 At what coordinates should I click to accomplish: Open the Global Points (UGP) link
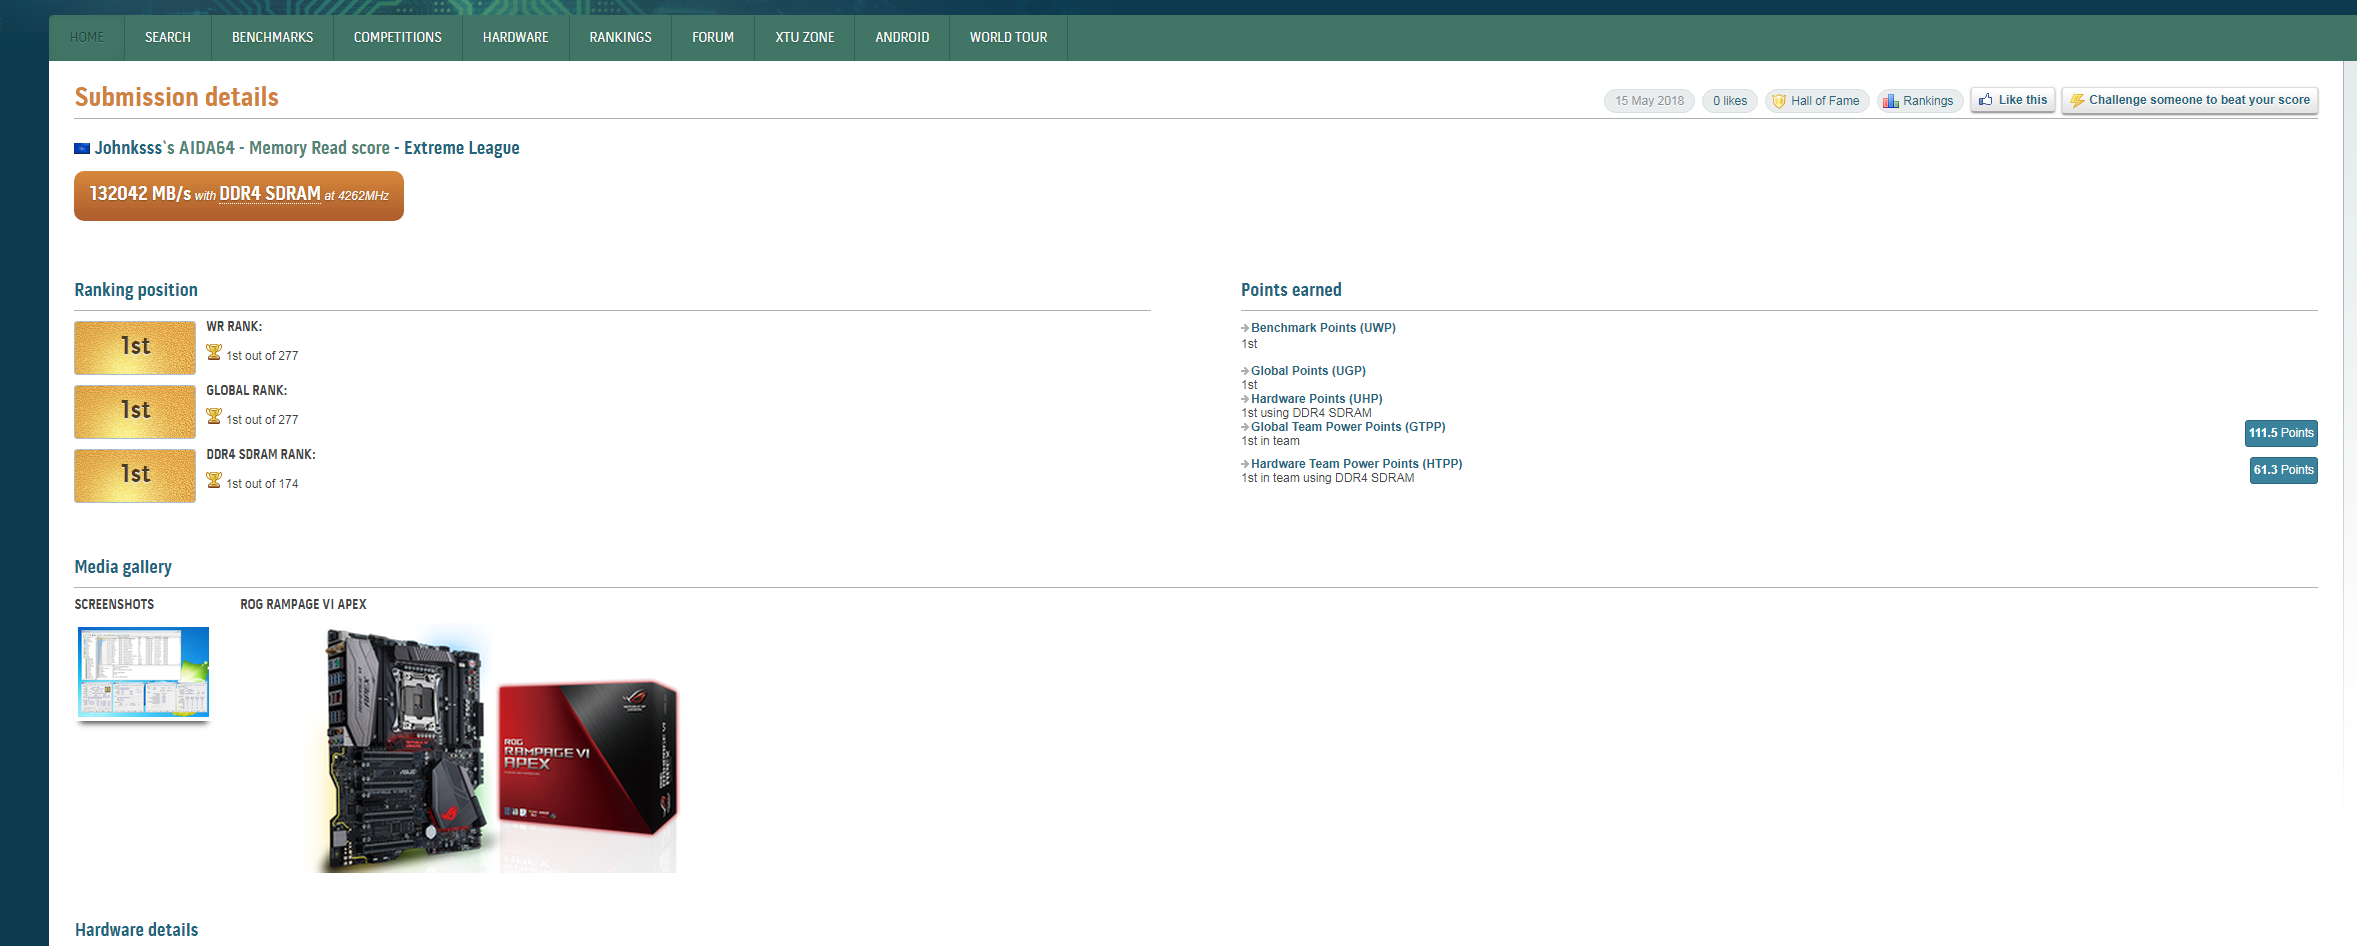[1308, 371]
